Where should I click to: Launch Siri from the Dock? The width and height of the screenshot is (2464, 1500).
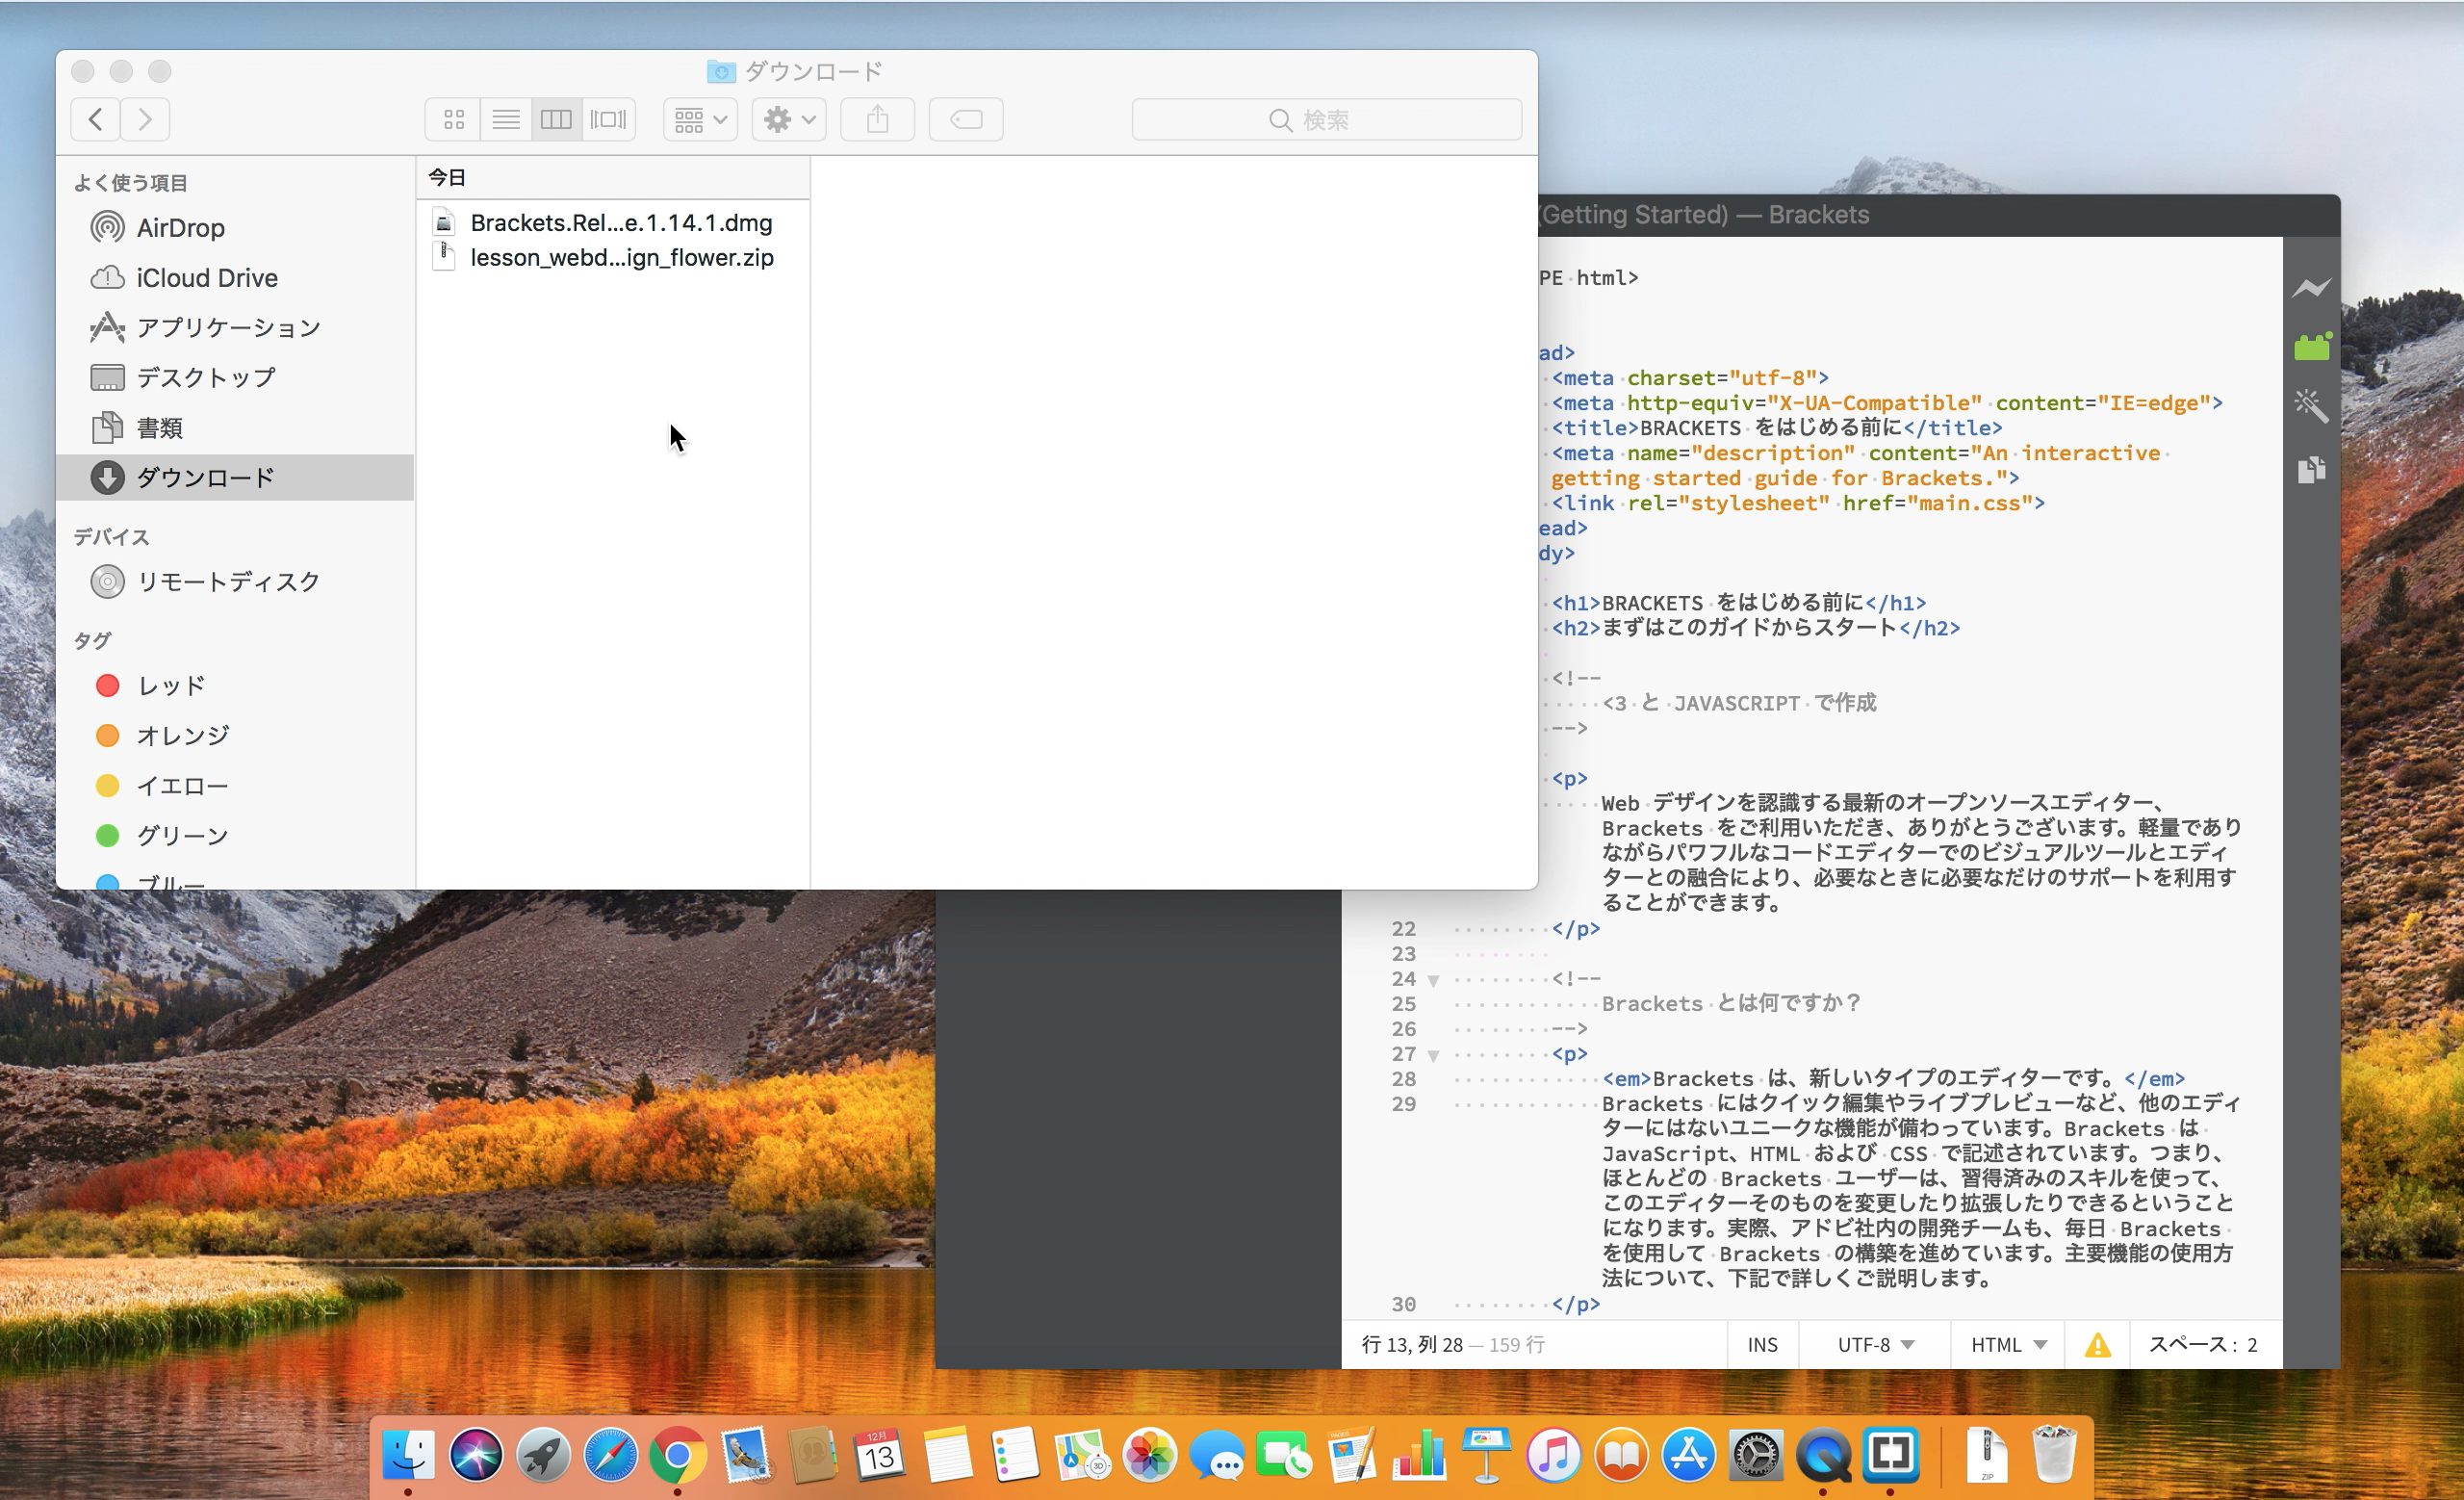point(475,1455)
